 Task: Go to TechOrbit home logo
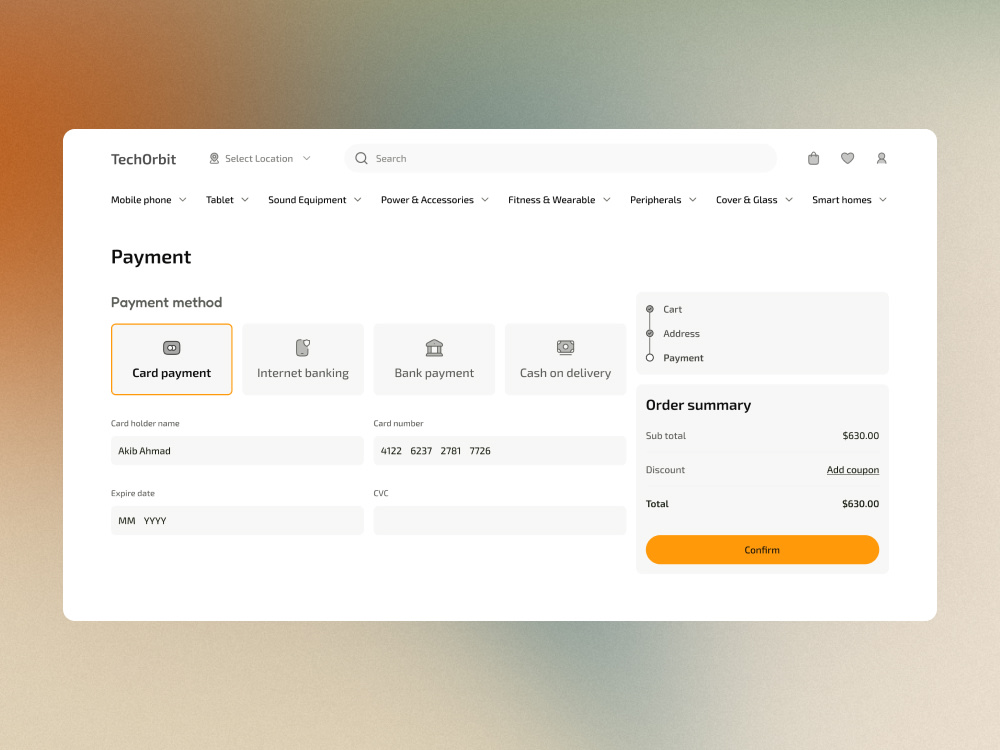[x=143, y=159]
